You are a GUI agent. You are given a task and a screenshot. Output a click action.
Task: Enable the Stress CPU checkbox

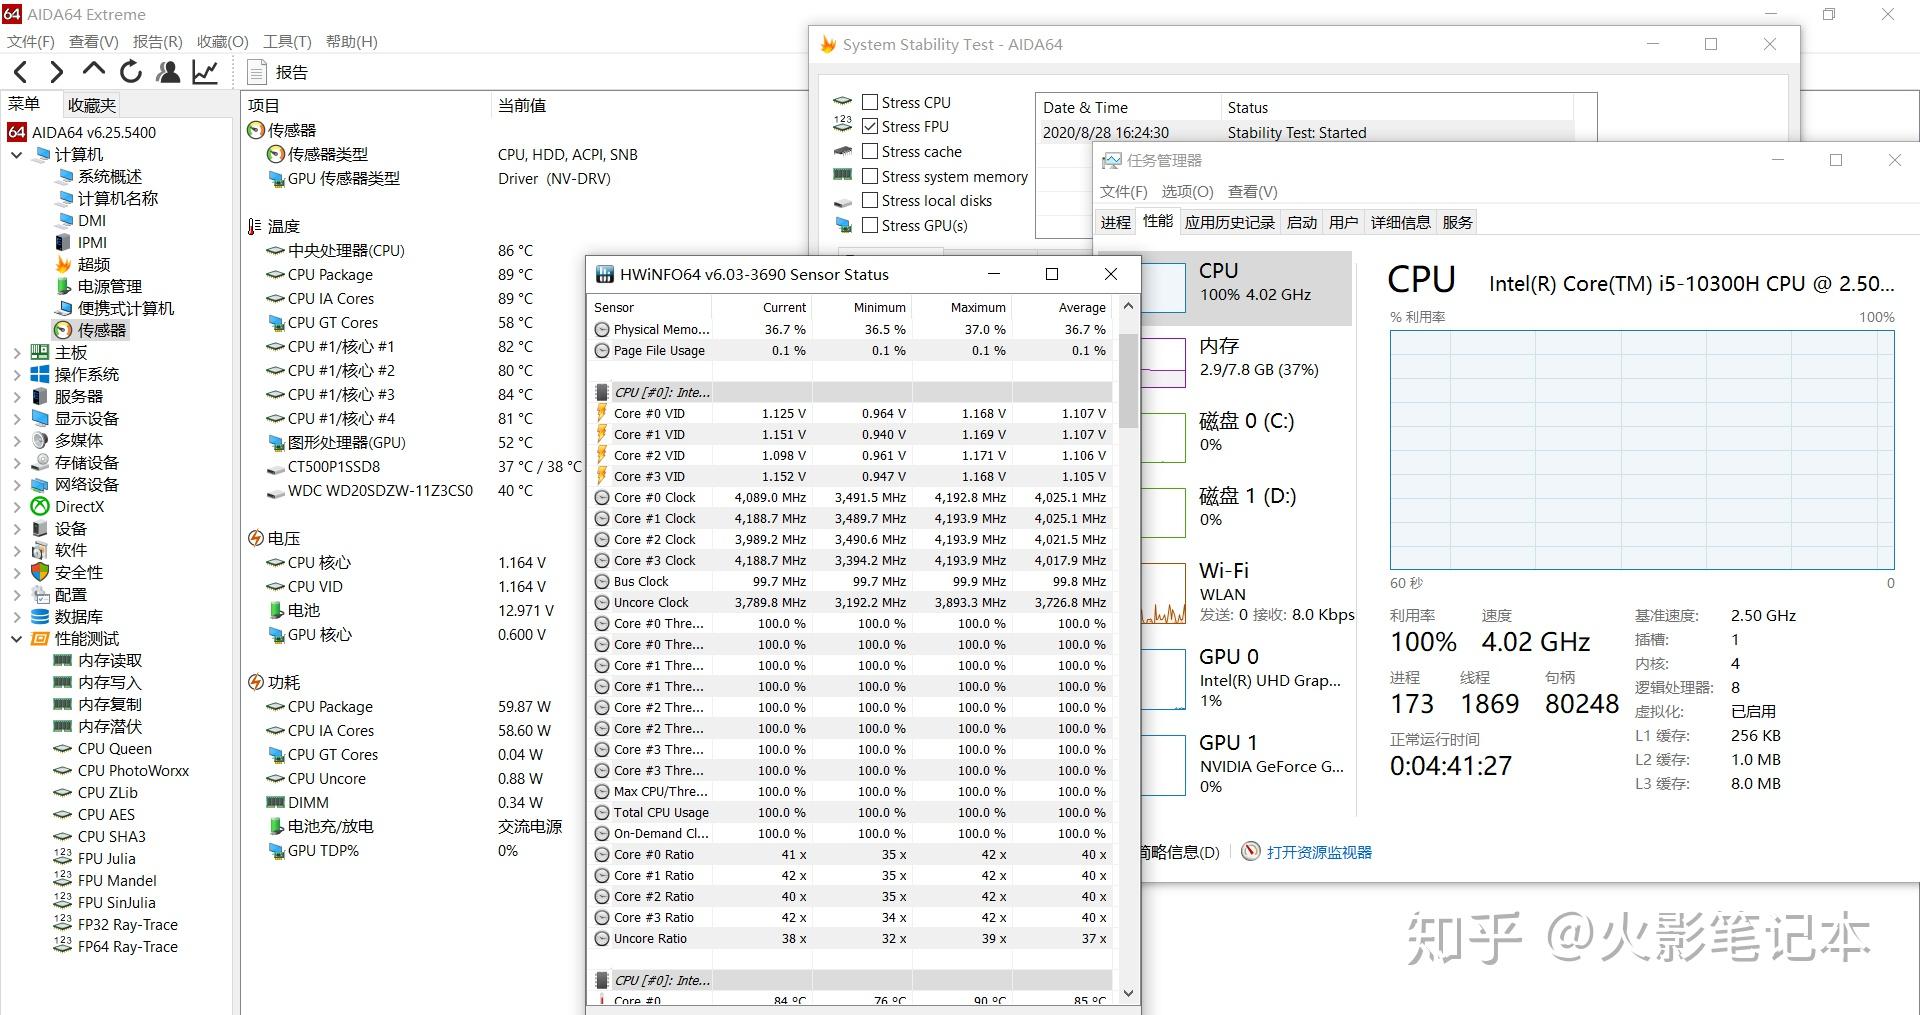tap(870, 102)
